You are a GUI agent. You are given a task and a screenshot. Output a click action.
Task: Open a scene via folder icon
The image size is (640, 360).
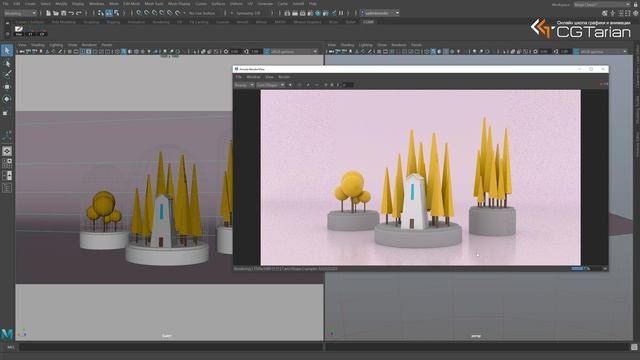point(56,13)
